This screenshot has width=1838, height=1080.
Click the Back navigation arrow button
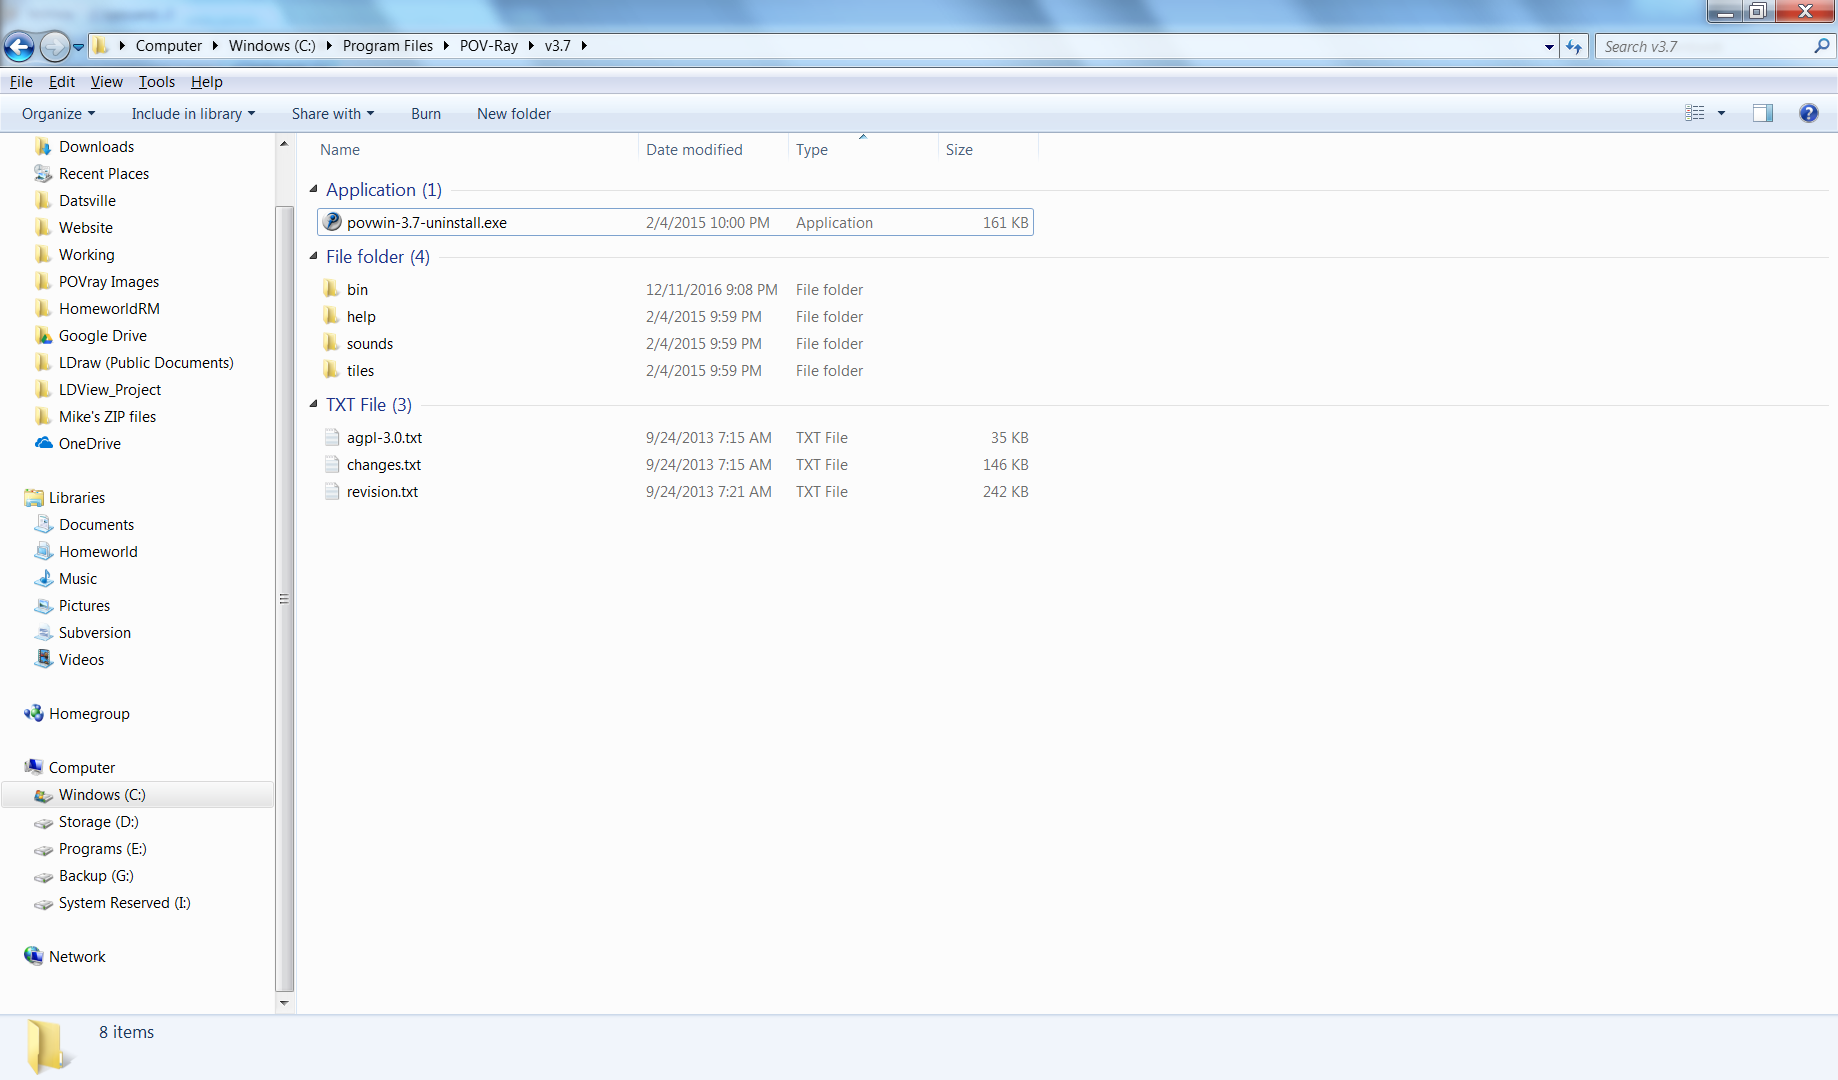(19, 46)
